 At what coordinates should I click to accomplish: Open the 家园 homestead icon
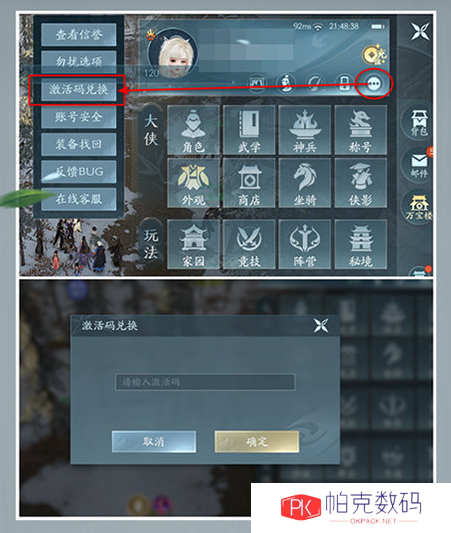[x=193, y=244]
